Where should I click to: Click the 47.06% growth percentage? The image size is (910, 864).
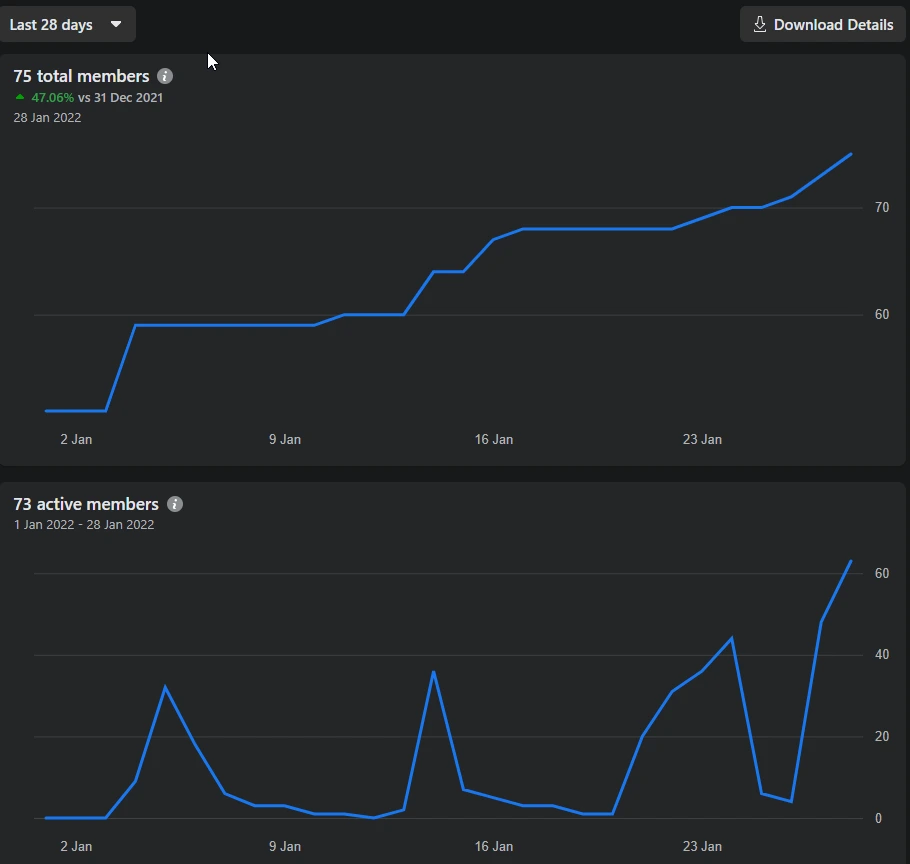(52, 98)
